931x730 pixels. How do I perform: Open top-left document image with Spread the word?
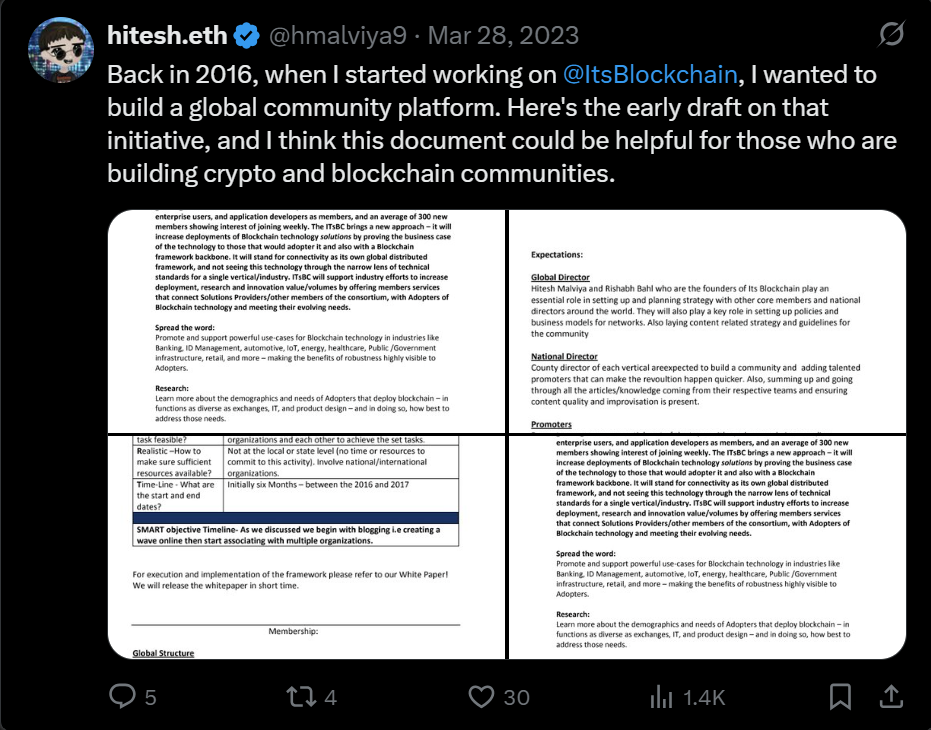(306, 321)
